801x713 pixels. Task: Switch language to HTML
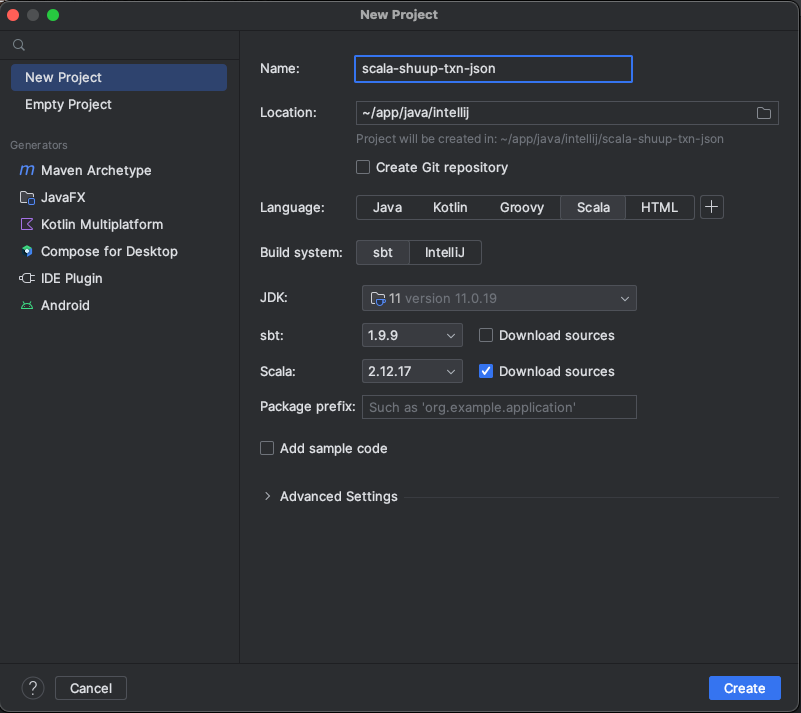(x=659, y=207)
